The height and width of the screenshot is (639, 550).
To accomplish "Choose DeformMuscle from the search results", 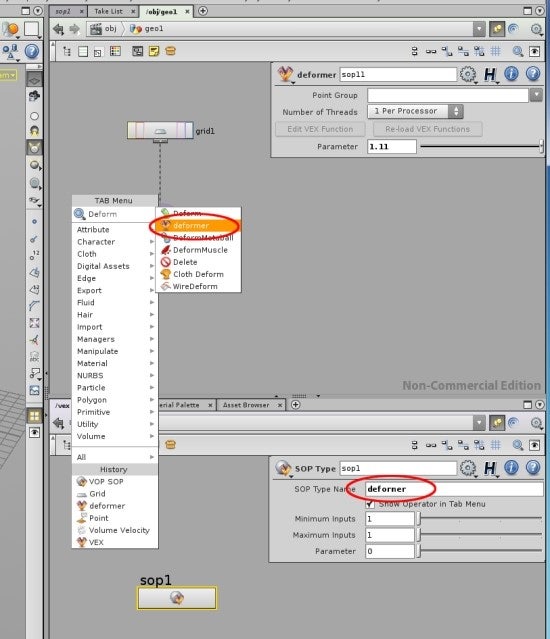I will 198,250.
